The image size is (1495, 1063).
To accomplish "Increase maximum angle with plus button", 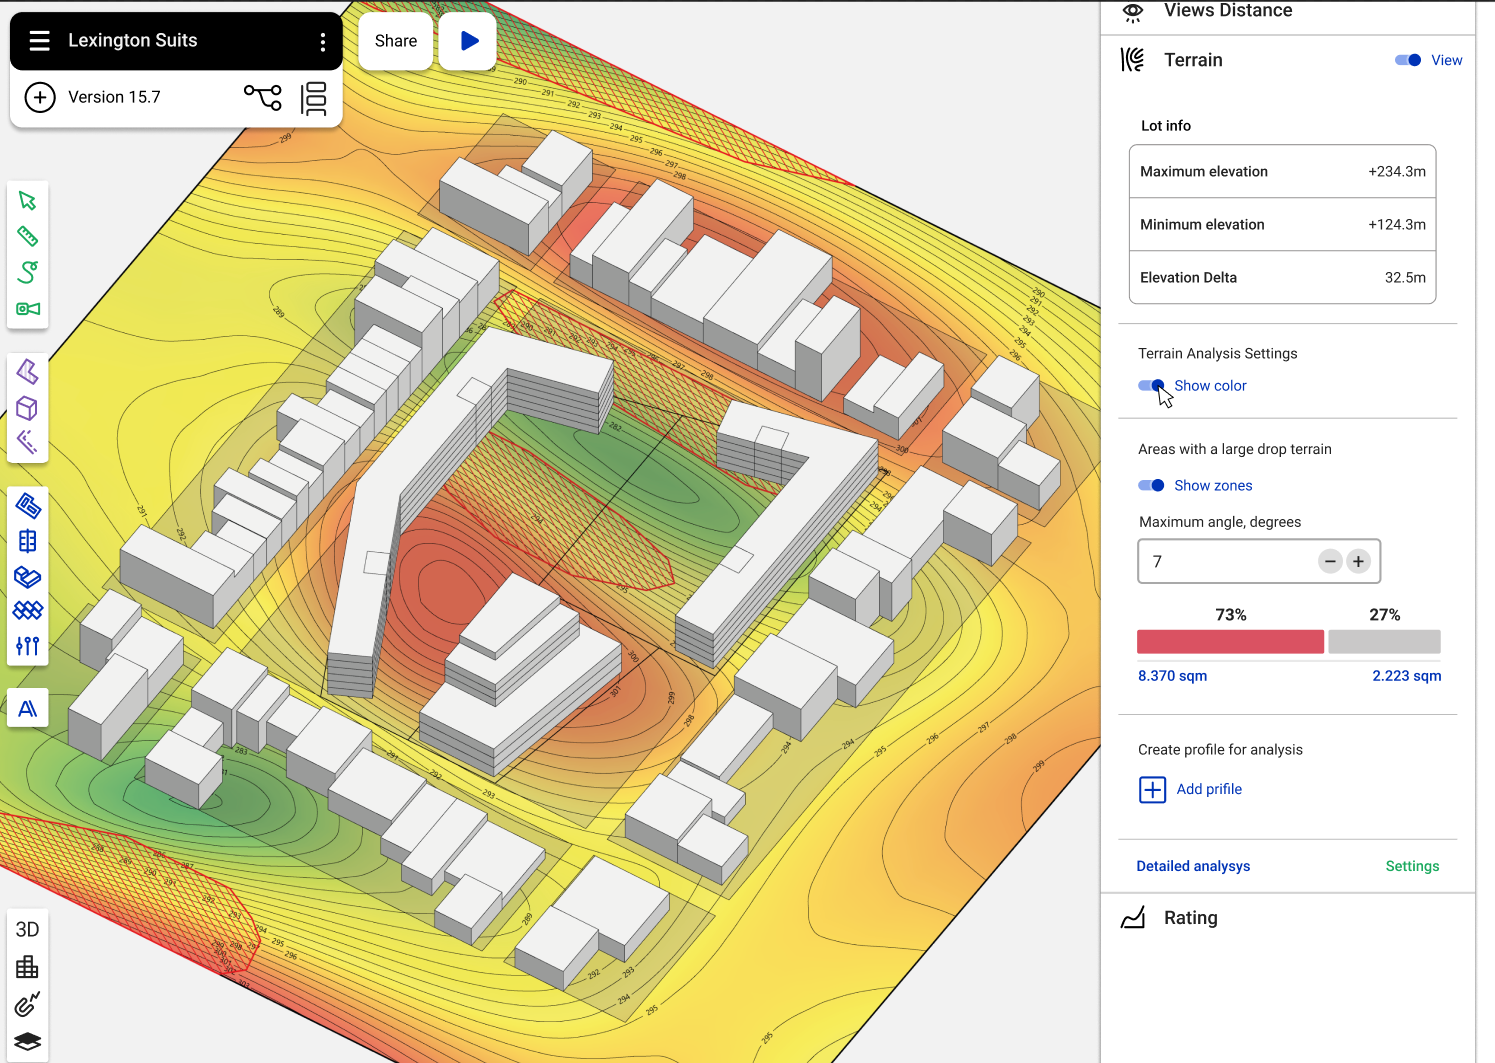I will pos(1358,562).
